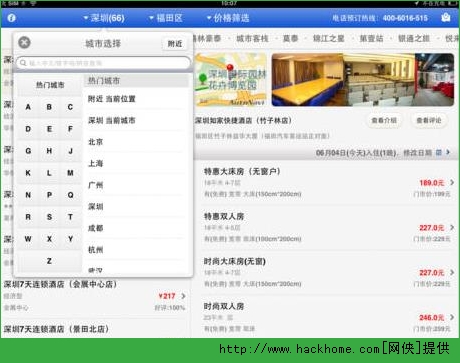Open the calendar icon beside modify date
Viewport: 460px width, 363px height.
click(x=439, y=153)
